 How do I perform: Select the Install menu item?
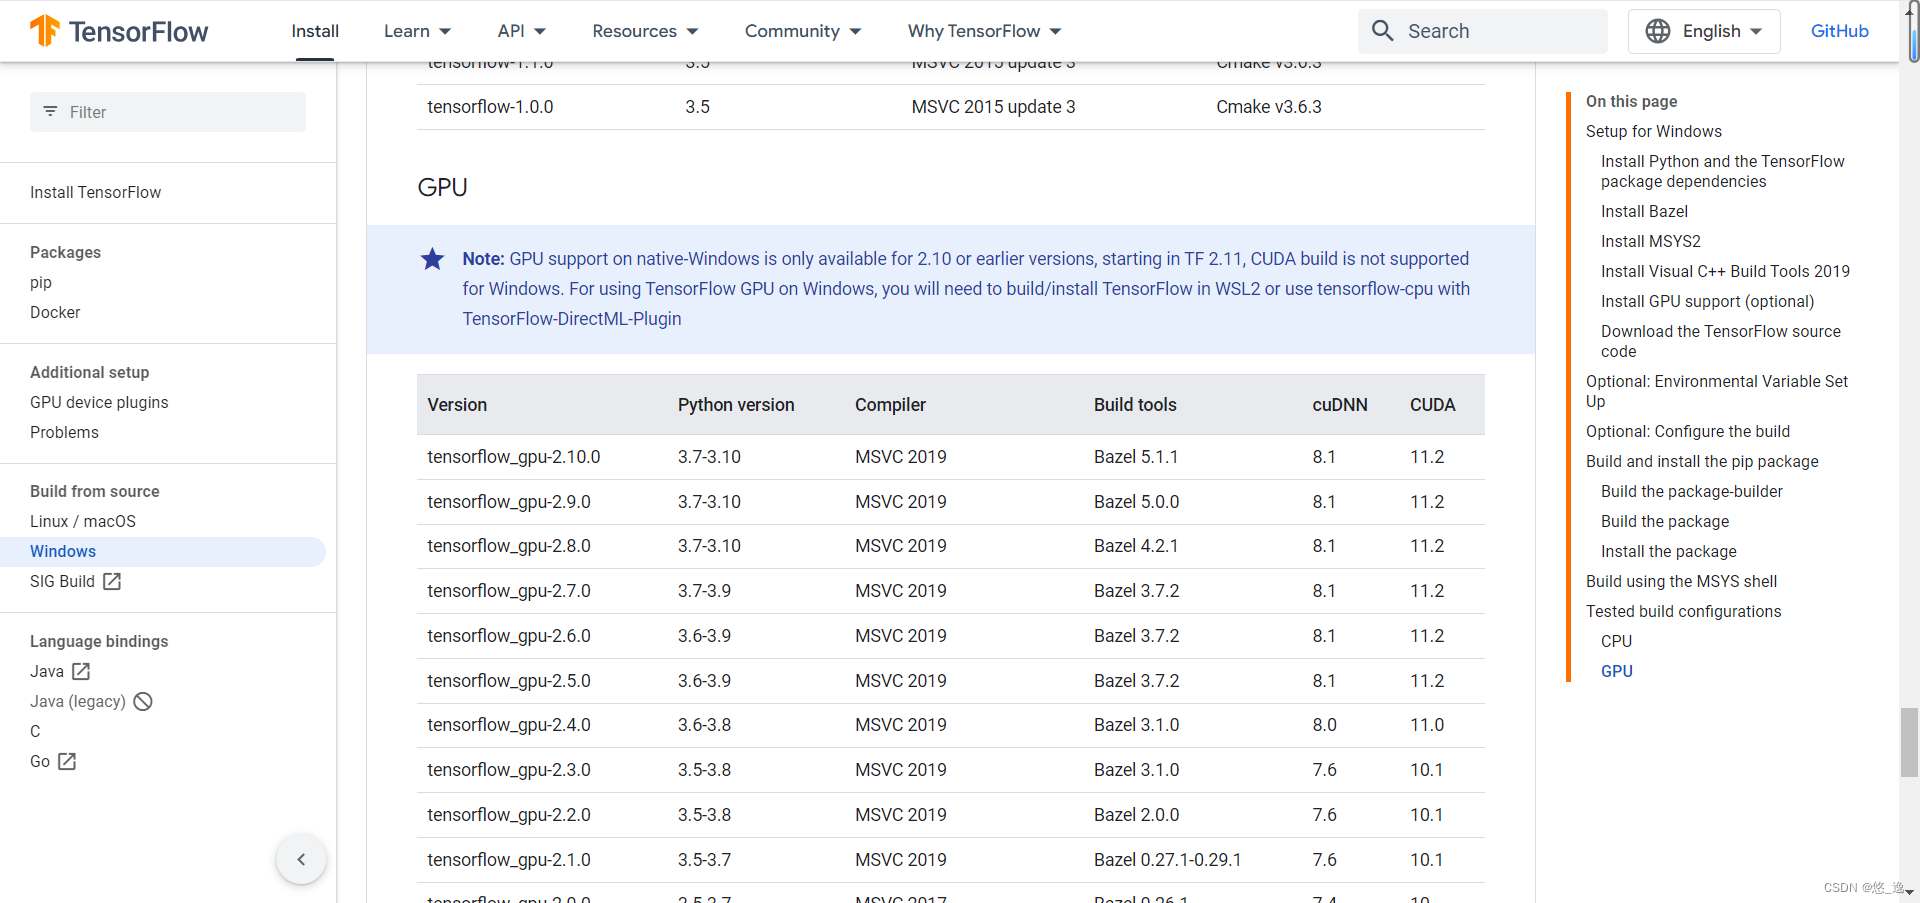coord(315,31)
